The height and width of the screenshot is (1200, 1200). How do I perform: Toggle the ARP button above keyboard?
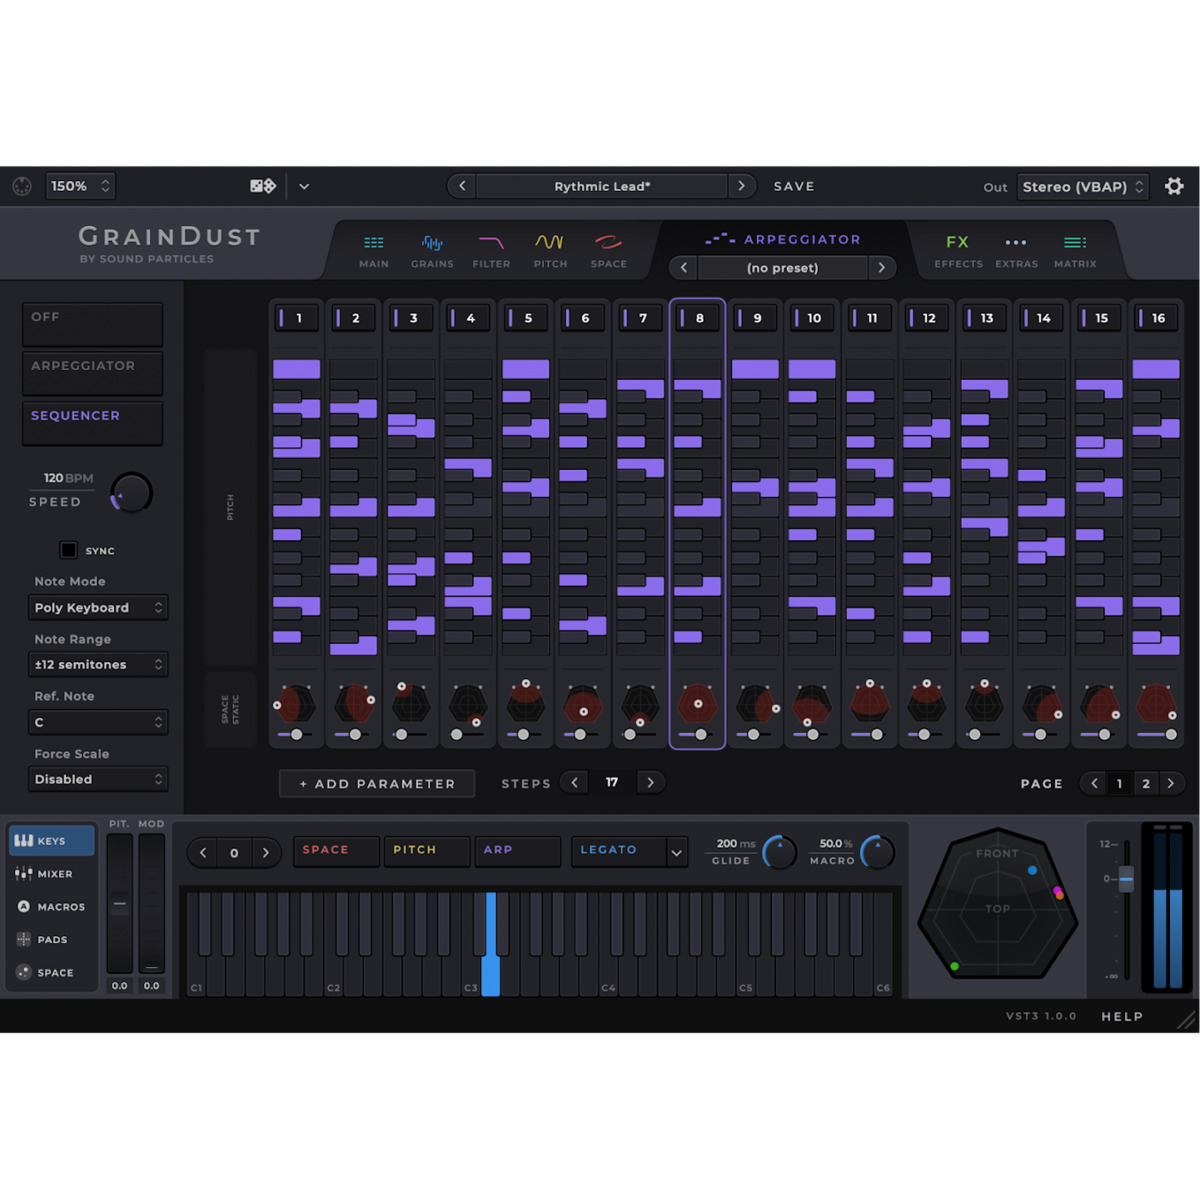click(516, 850)
